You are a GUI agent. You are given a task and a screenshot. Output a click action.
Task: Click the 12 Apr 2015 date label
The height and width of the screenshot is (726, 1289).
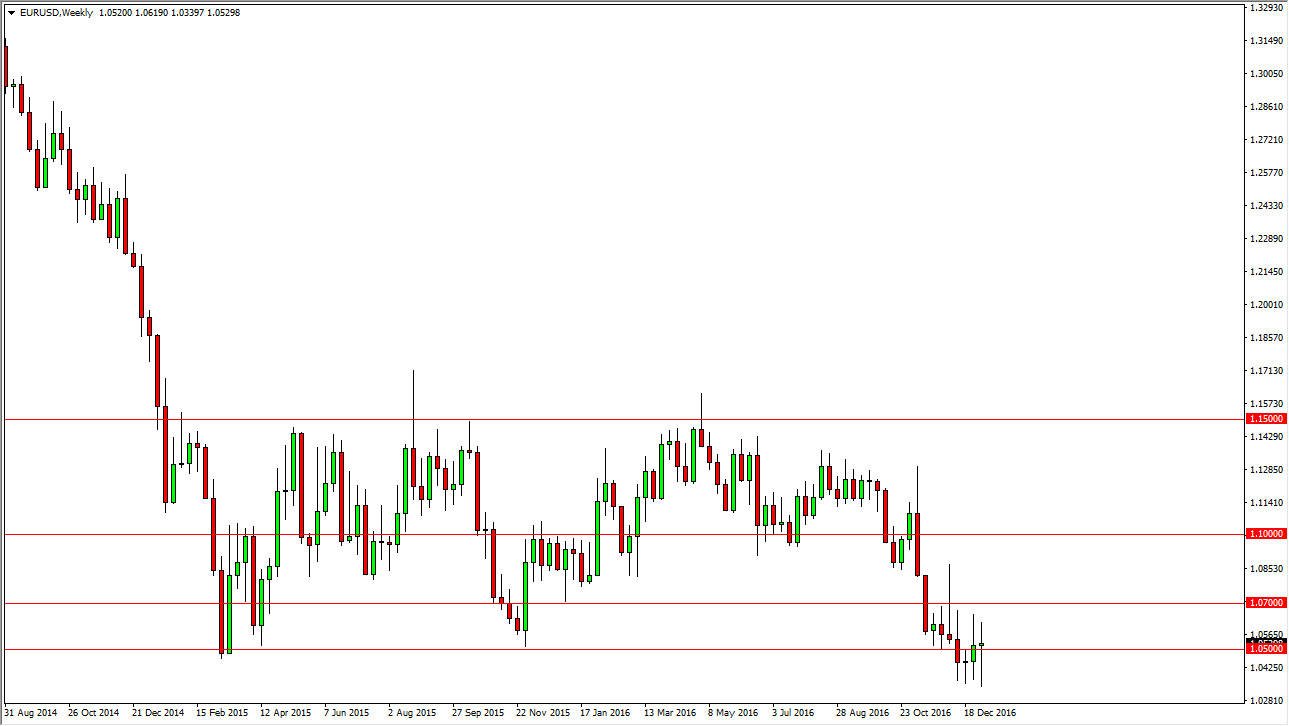286,714
